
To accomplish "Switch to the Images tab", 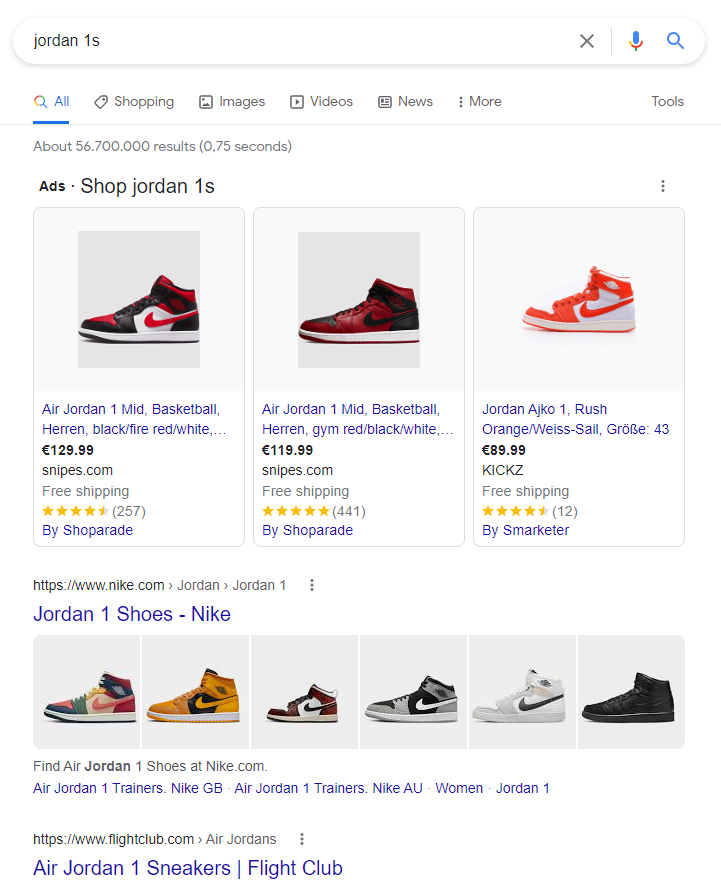I will (232, 102).
